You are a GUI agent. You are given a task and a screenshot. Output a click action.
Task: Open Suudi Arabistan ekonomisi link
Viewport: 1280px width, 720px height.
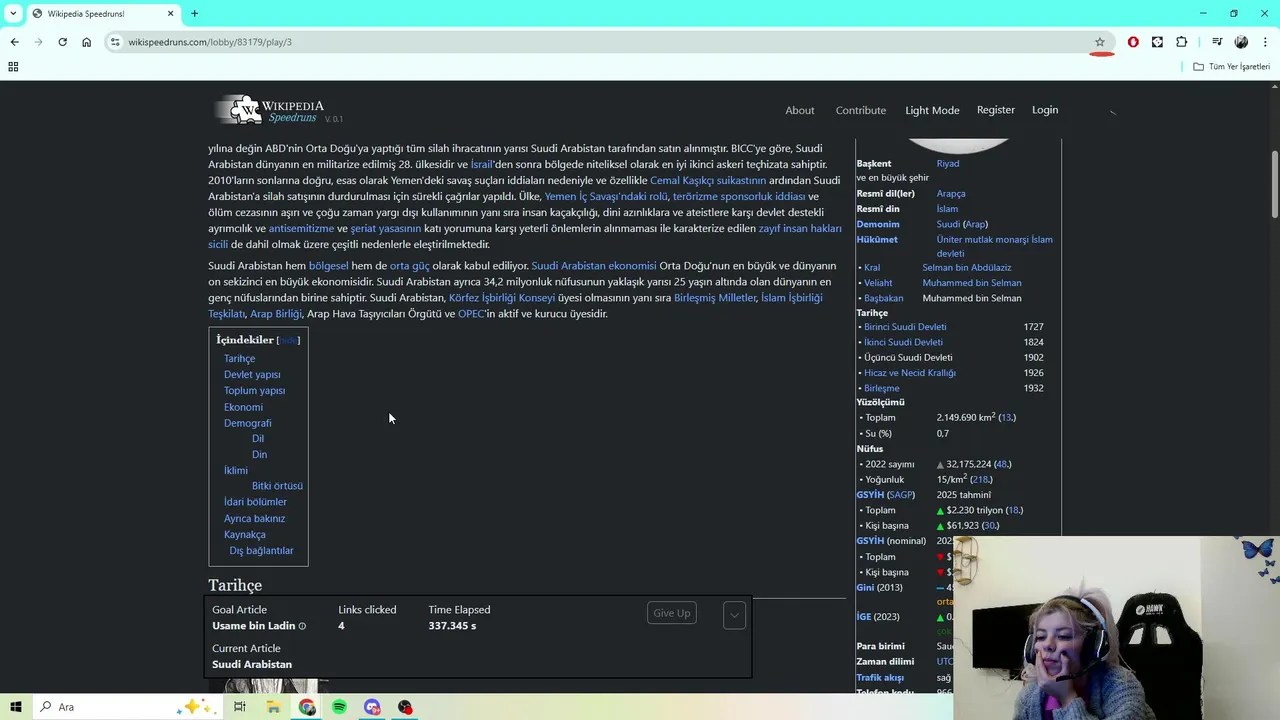click(x=594, y=265)
